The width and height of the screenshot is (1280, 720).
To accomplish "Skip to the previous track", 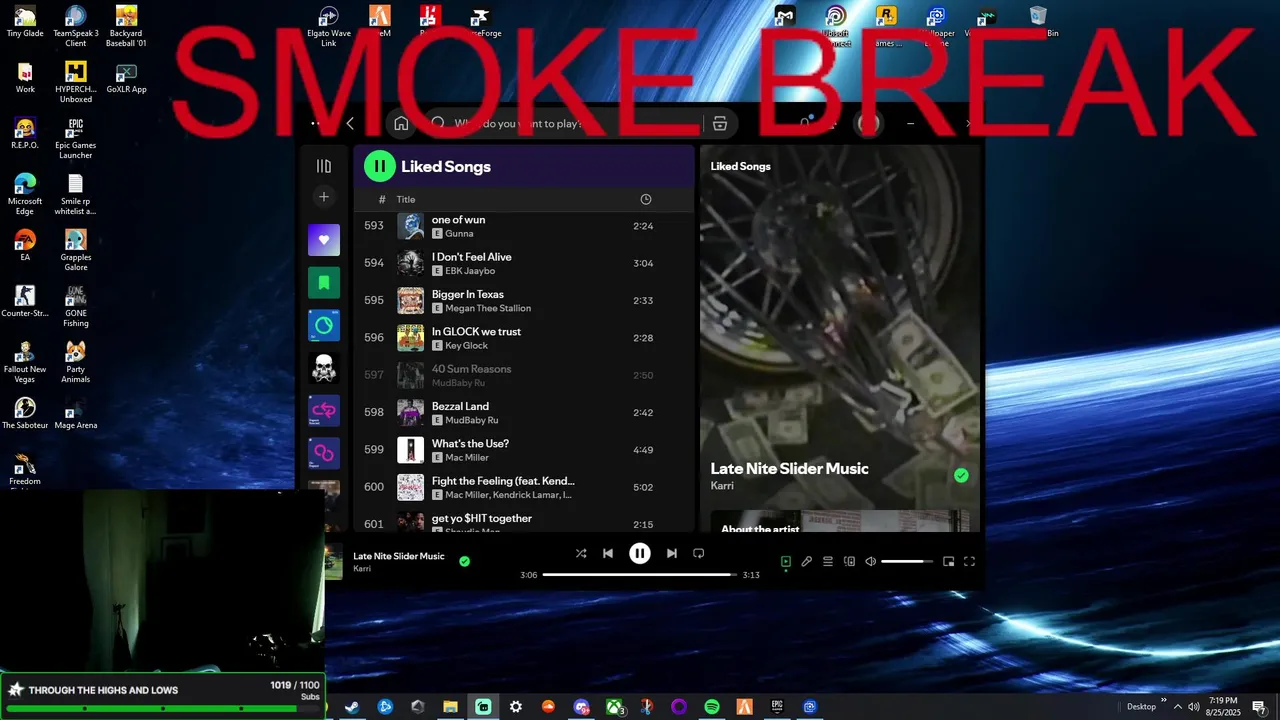I will tap(608, 553).
